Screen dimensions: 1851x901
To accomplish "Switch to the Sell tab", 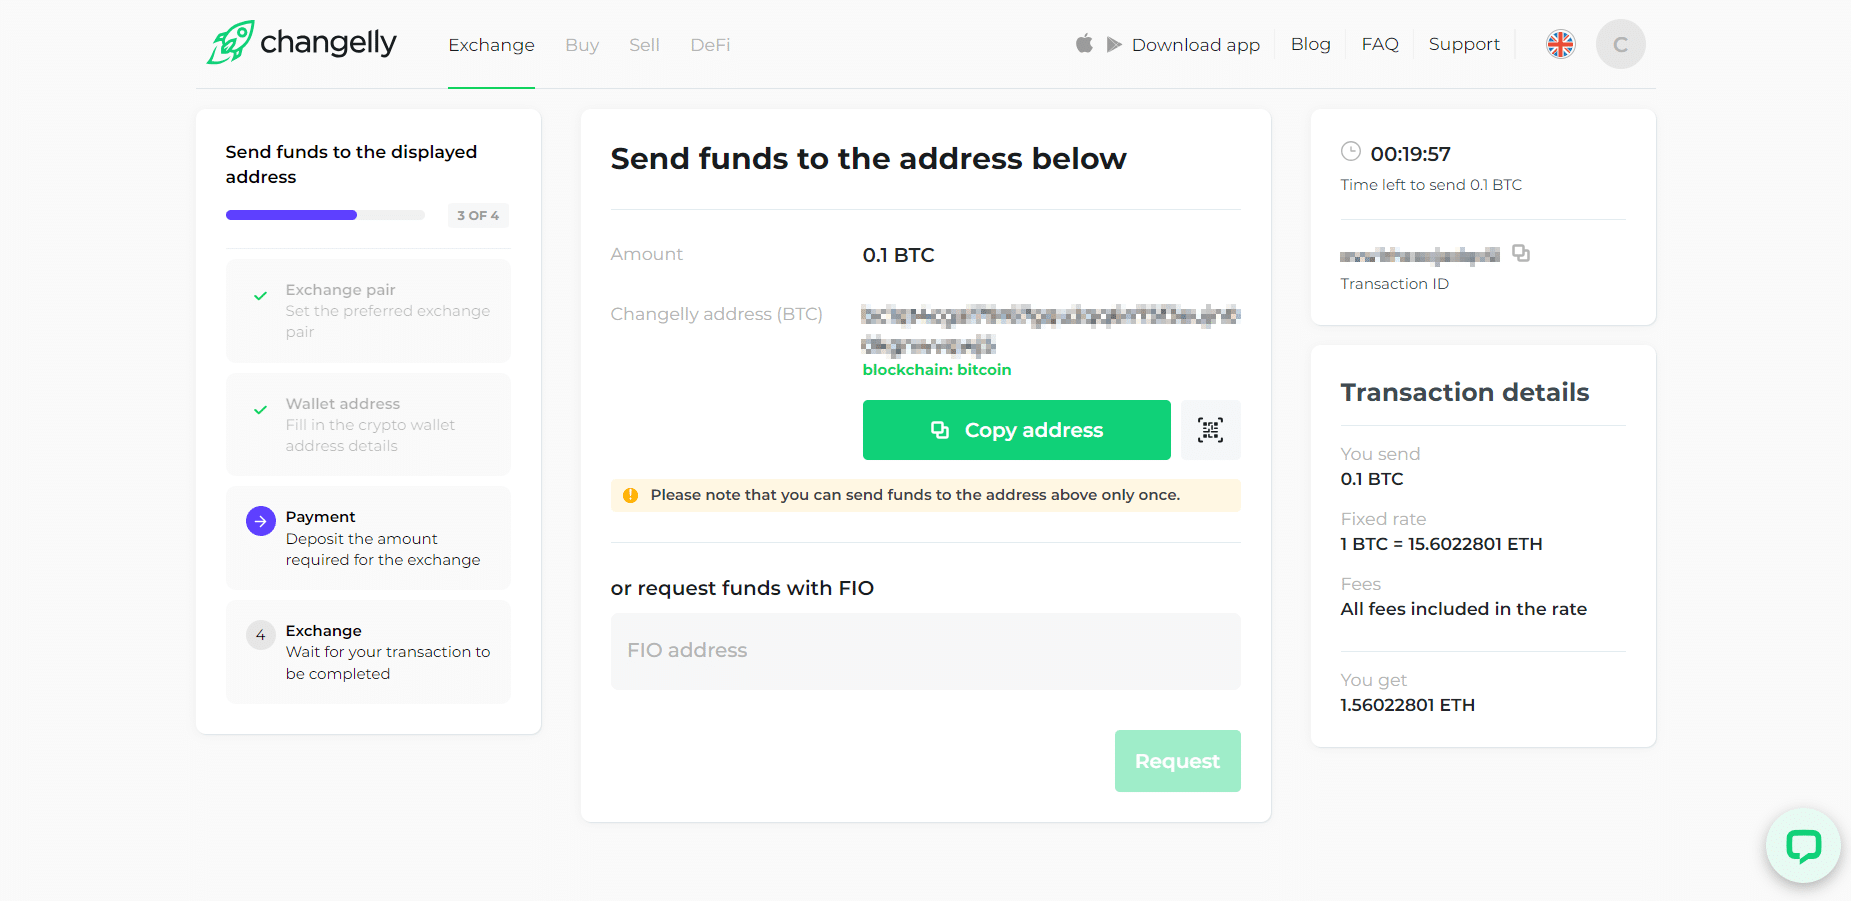I will coord(644,45).
